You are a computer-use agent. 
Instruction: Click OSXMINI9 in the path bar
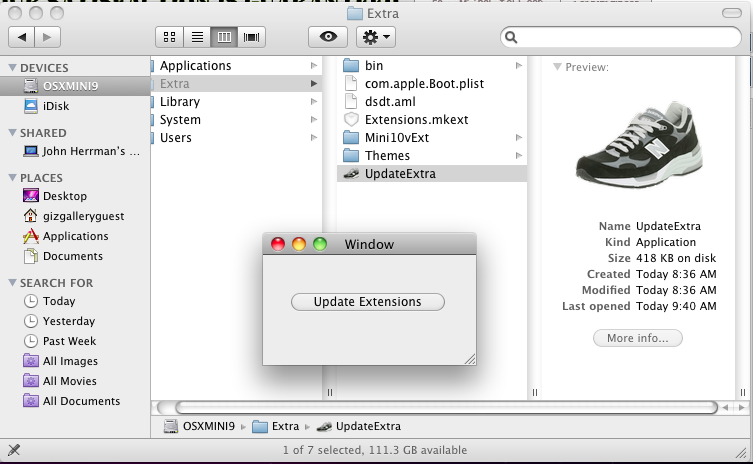(x=199, y=427)
